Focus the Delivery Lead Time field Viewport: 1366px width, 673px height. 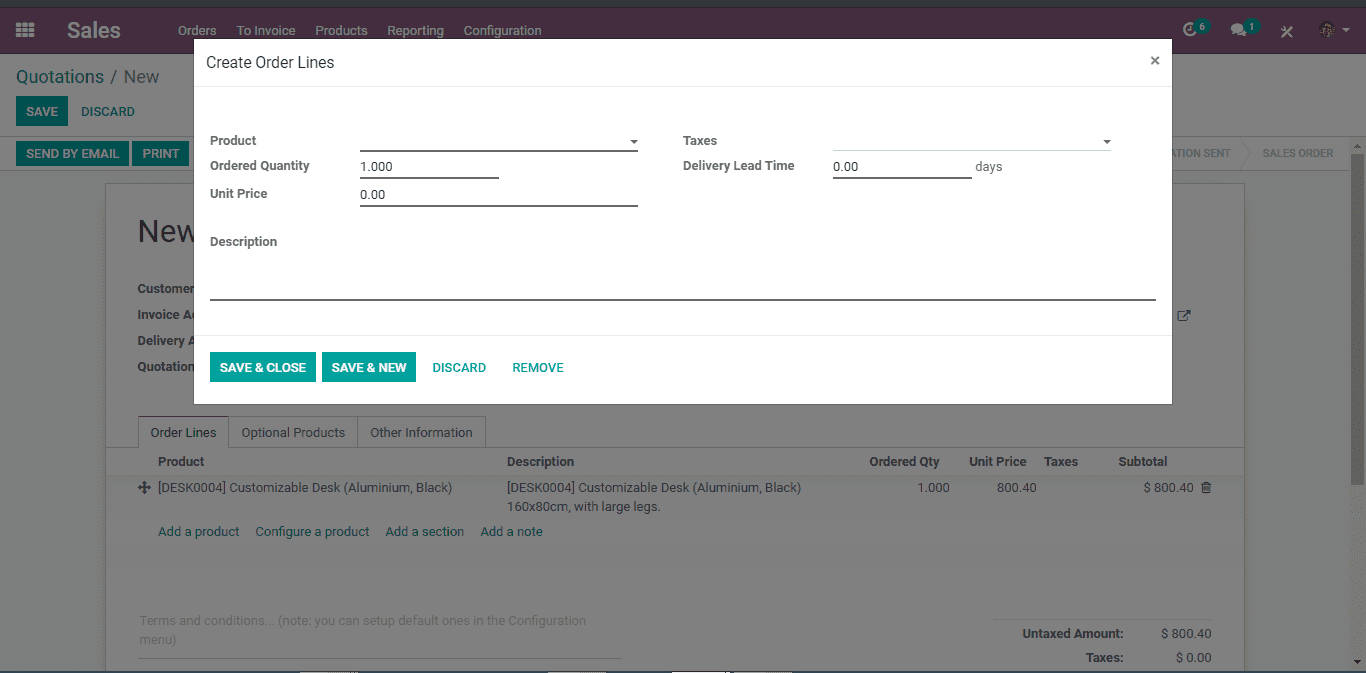point(902,167)
